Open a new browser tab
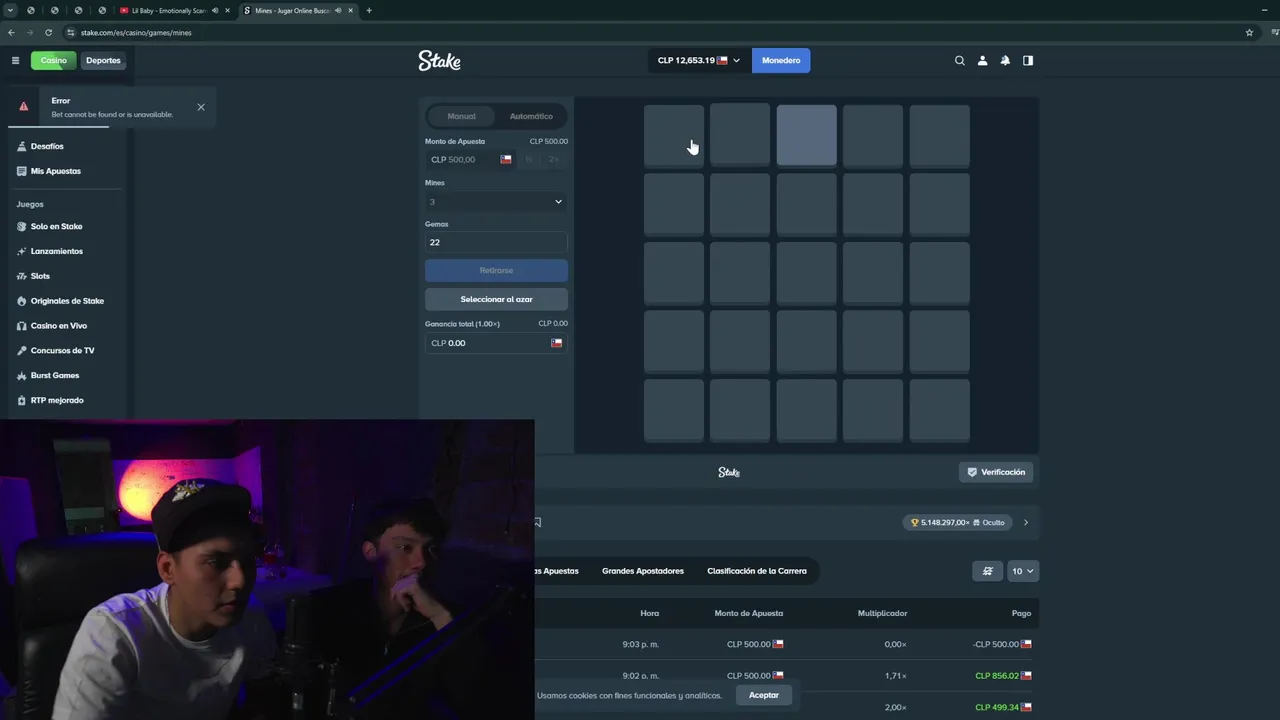This screenshot has height=720, width=1280. pyautogui.click(x=369, y=10)
